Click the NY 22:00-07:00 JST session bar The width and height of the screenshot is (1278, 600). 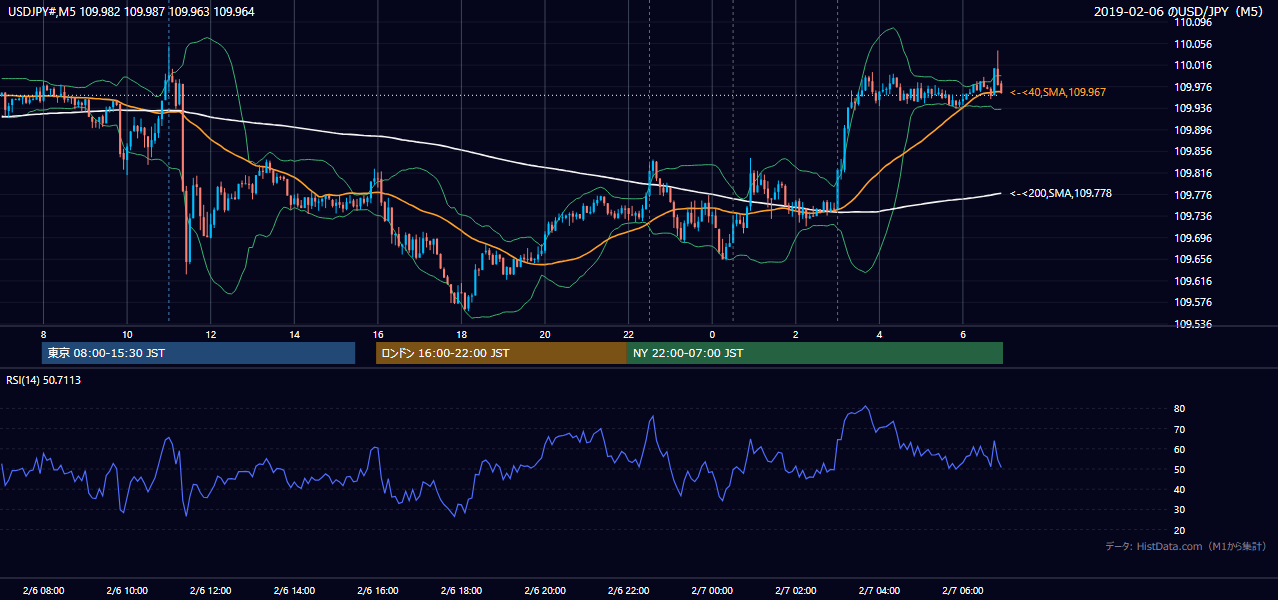click(815, 353)
